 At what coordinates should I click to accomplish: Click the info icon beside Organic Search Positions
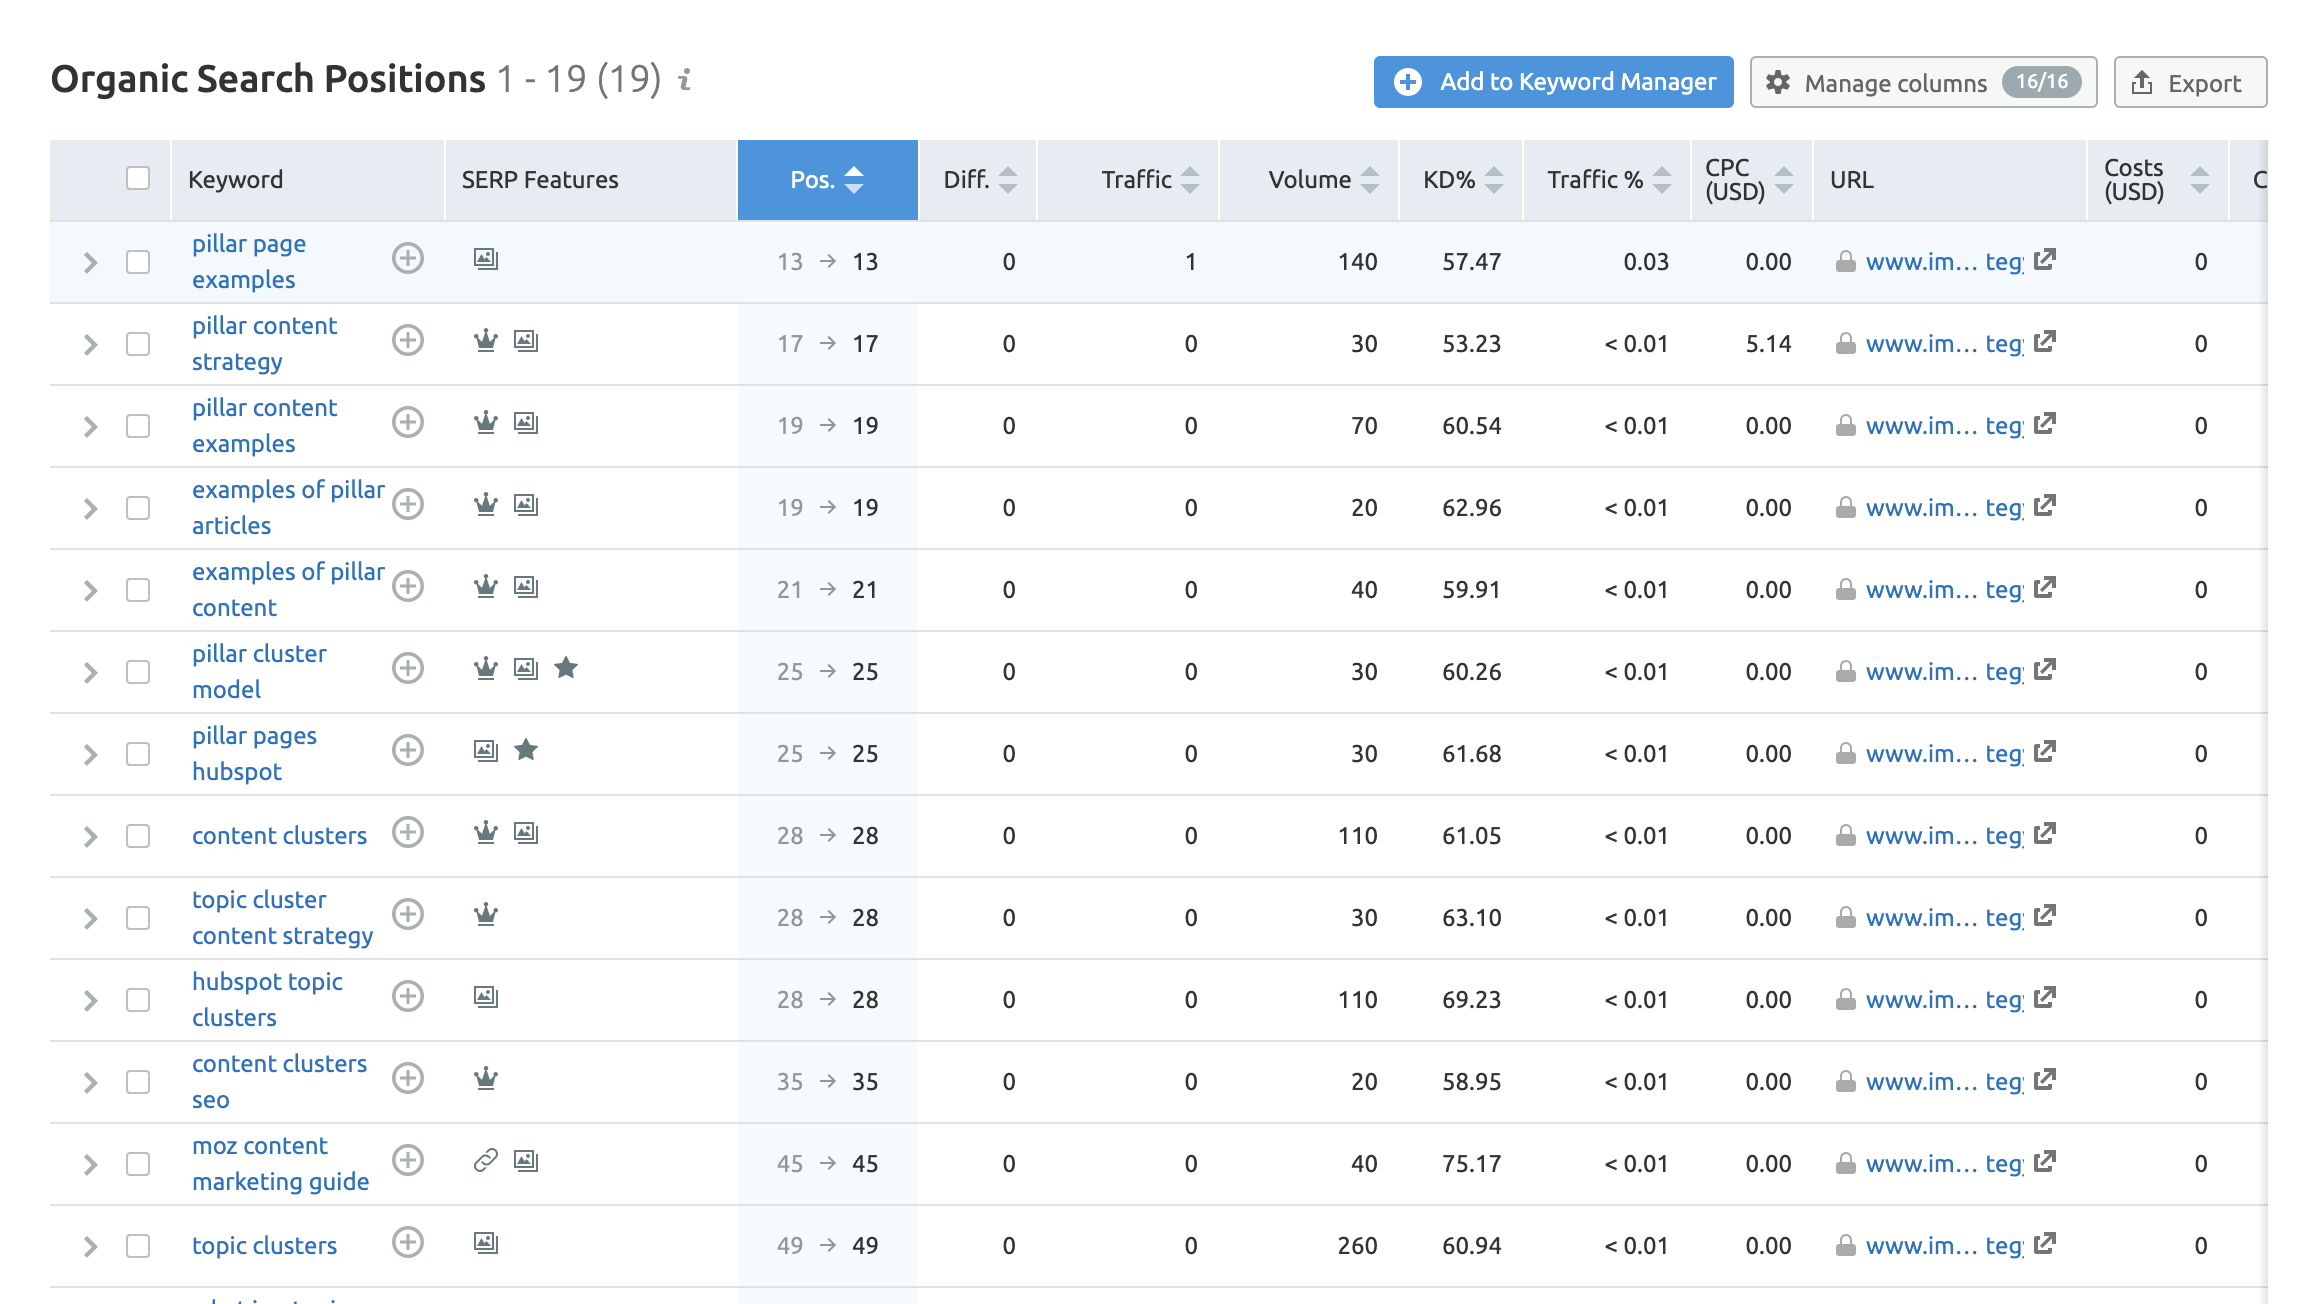point(685,80)
